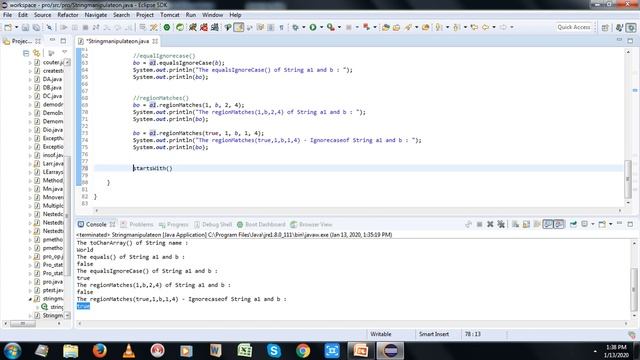This screenshot has width=640, height=360.
Task: Open VLC media player from taskbar
Action: [x=129, y=351]
